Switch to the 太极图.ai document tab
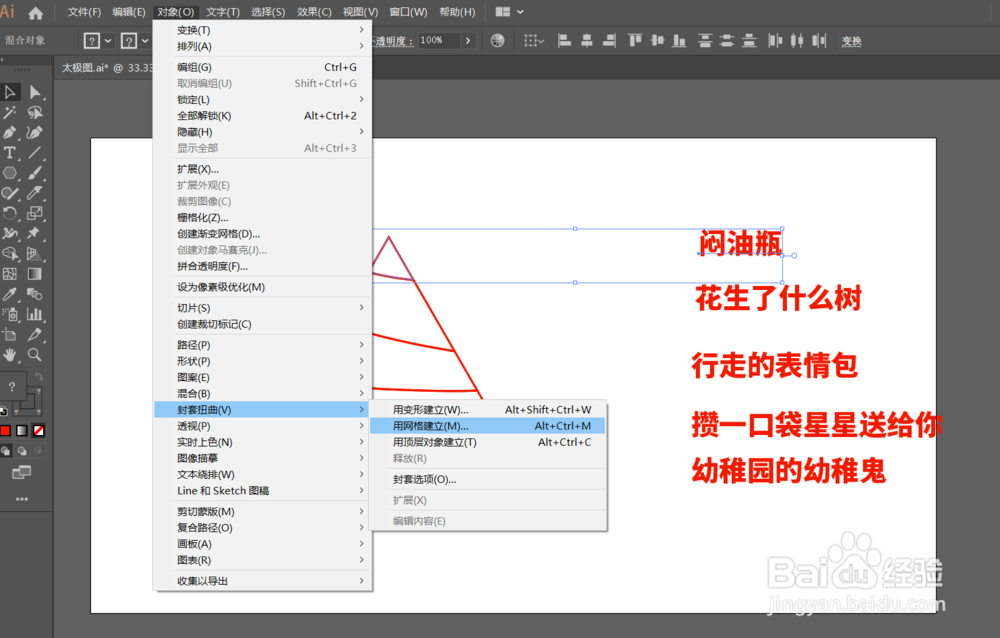1000x638 pixels. pos(105,68)
